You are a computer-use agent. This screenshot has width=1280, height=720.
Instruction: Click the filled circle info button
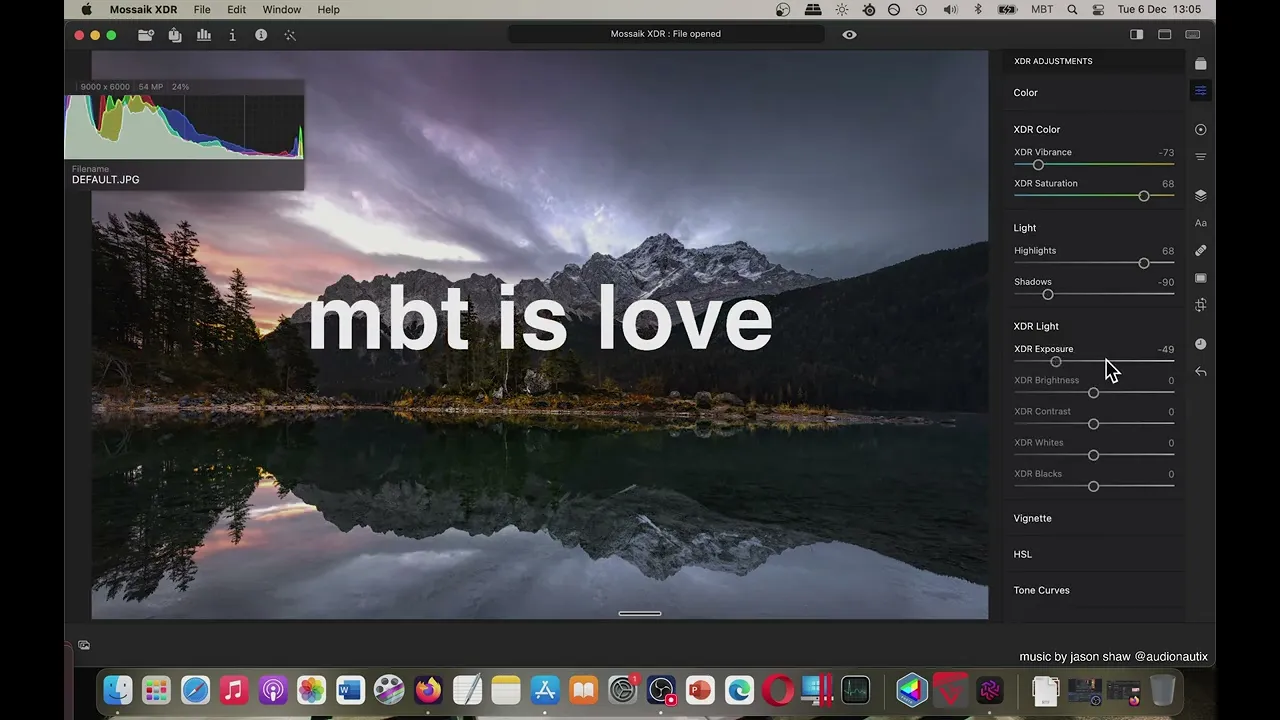pyautogui.click(x=261, y=35)
